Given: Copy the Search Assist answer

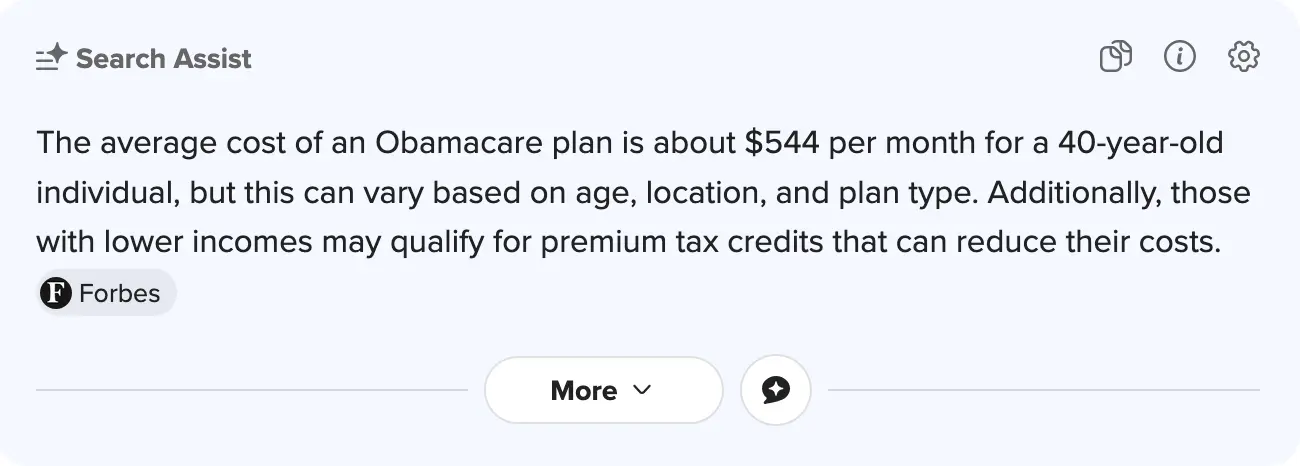Looking at the screenshot, I should [1115, 57].
